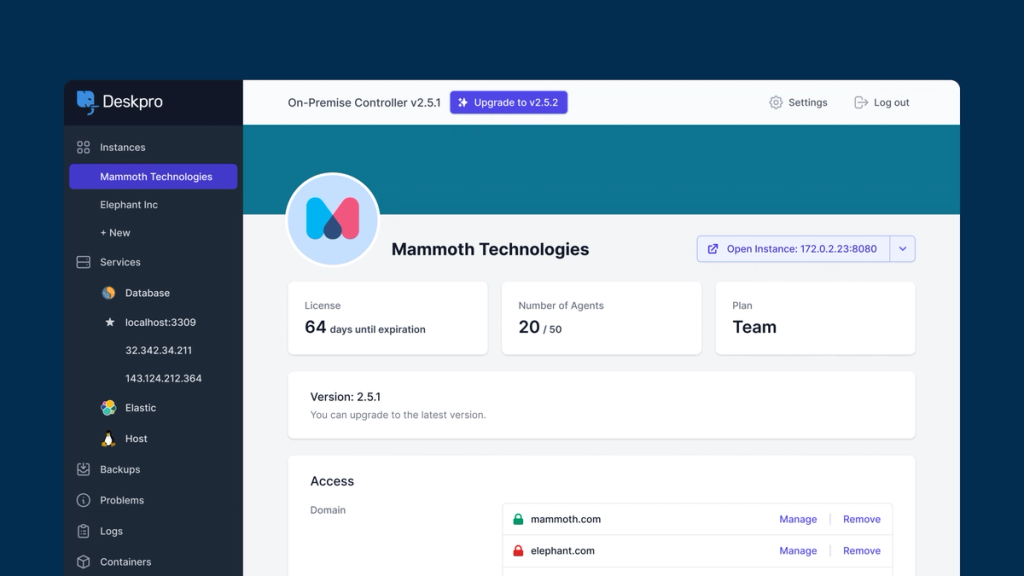Click Open Instance: 172.0.2.23:8080 button
This screenshot has width=1024, height=576.
(x=793, y=249)
